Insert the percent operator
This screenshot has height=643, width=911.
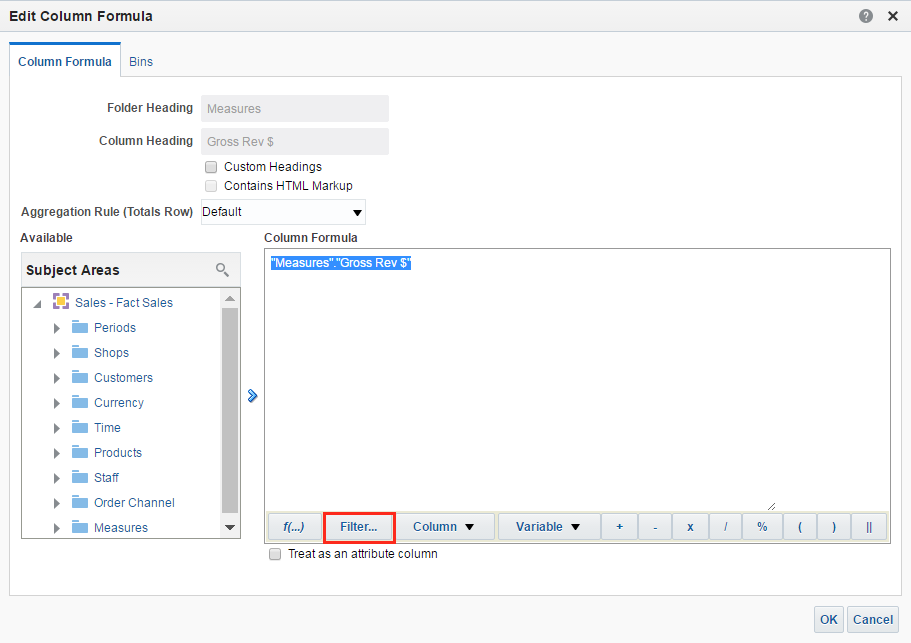point(762,527)
